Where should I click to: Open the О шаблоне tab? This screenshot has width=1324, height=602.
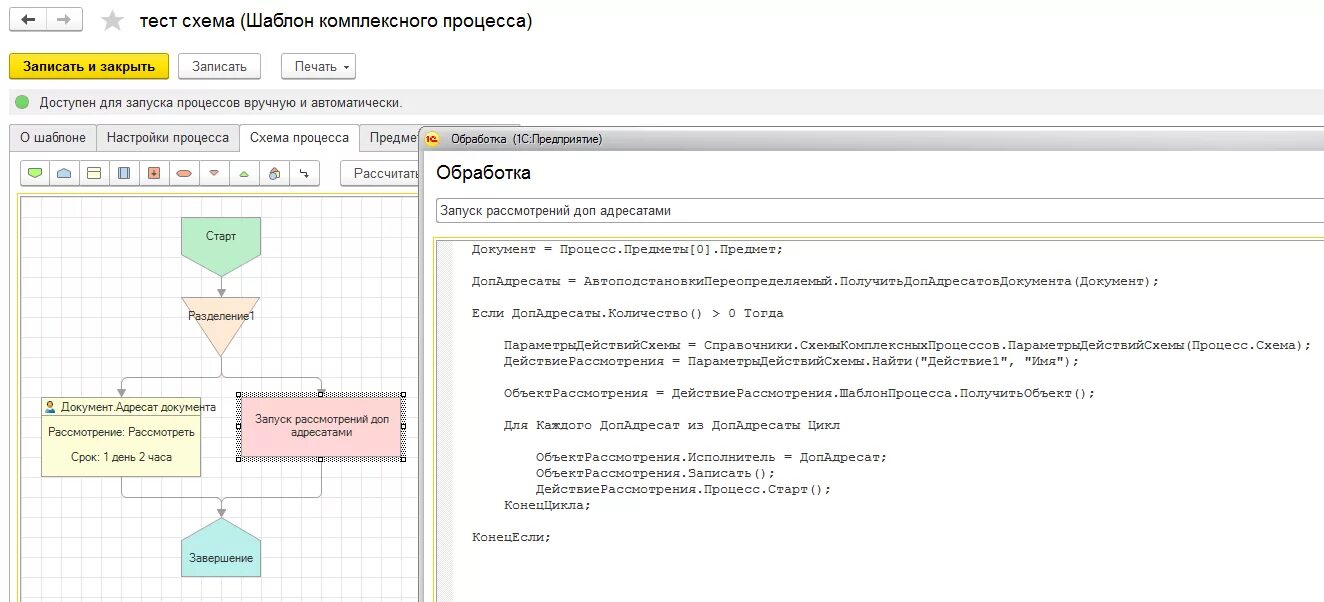pyautogui.click(x=51, y=138)
